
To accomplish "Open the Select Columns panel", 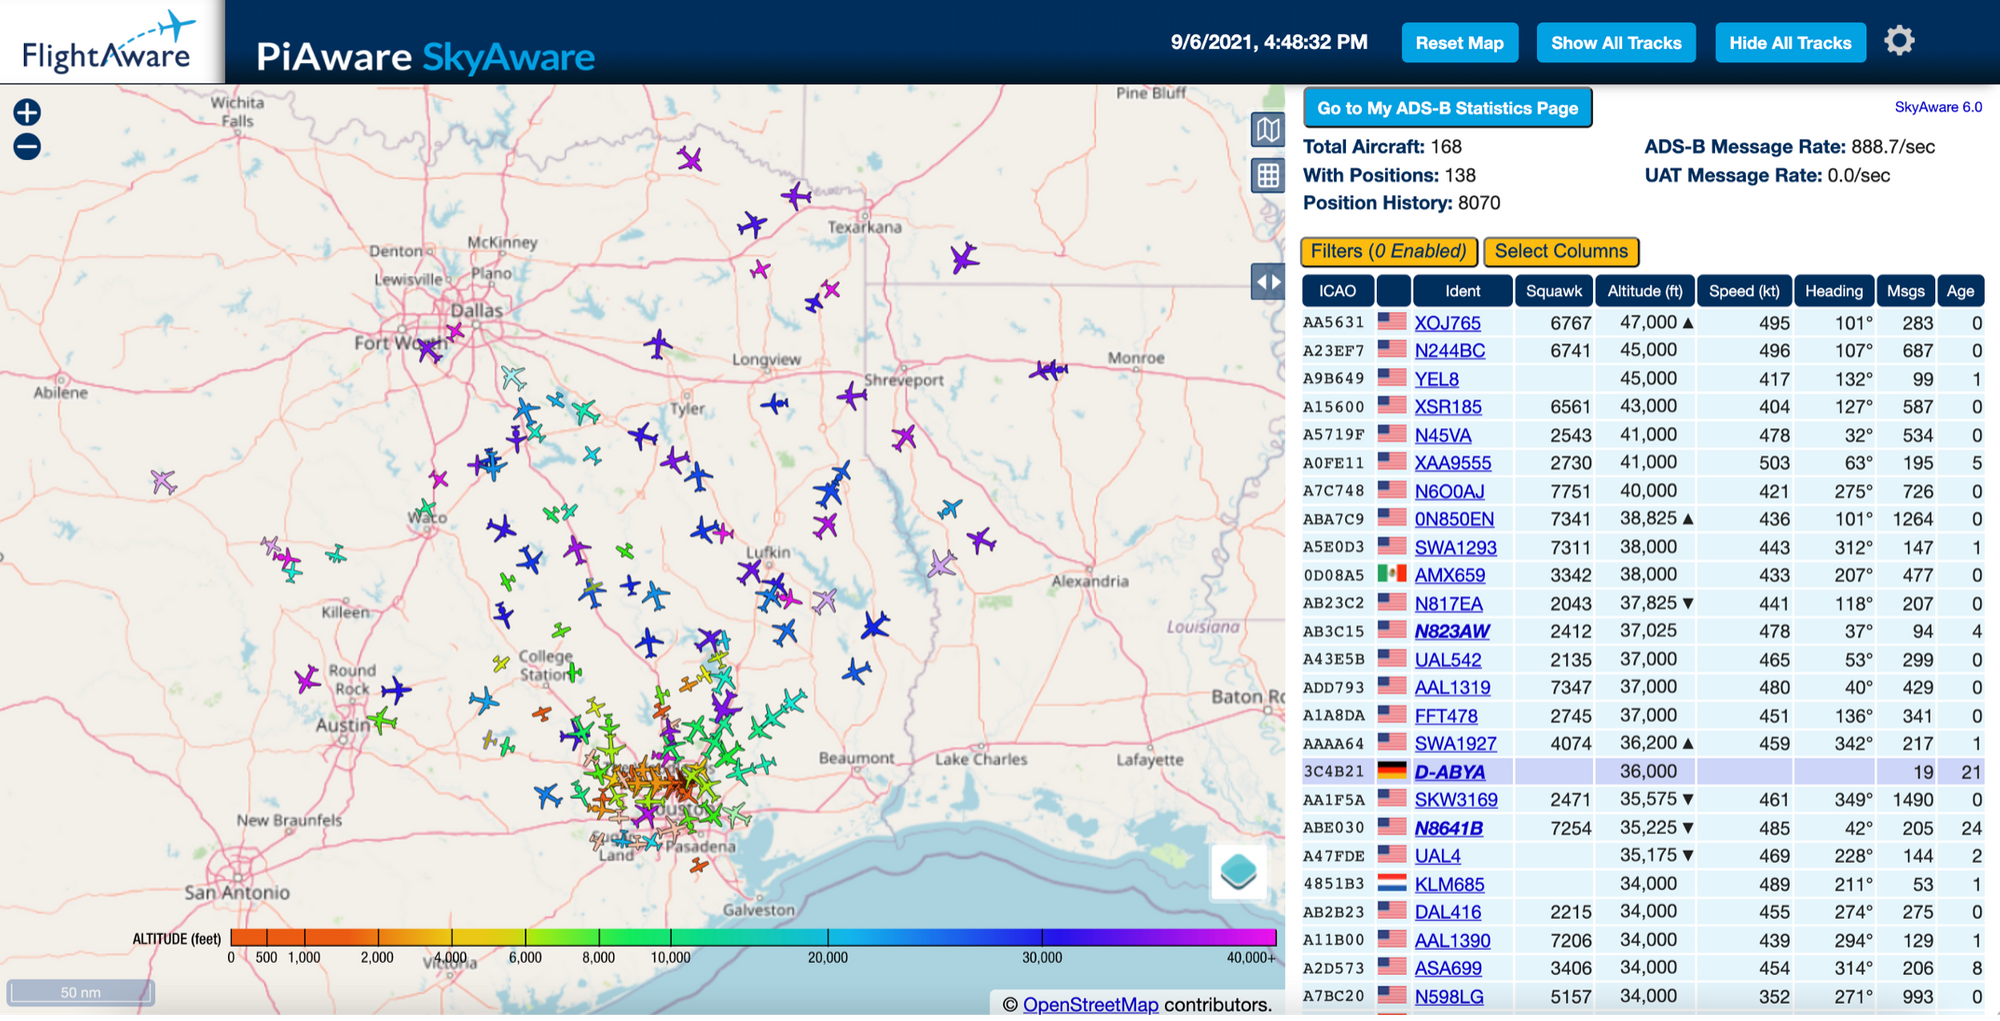I will point(1561,251).
